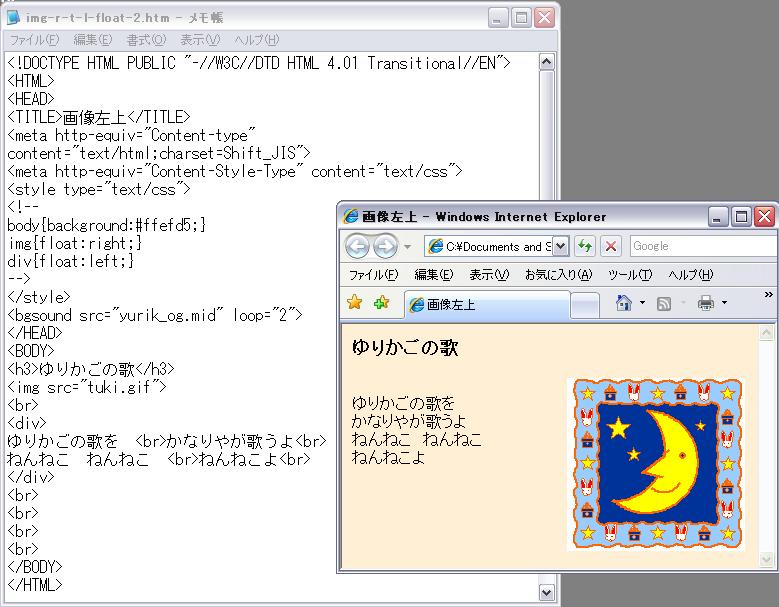This screenshot has width=779, height=607.
Task: Click the Home icon in IE toolbar
Action: [x=623, y=303]
